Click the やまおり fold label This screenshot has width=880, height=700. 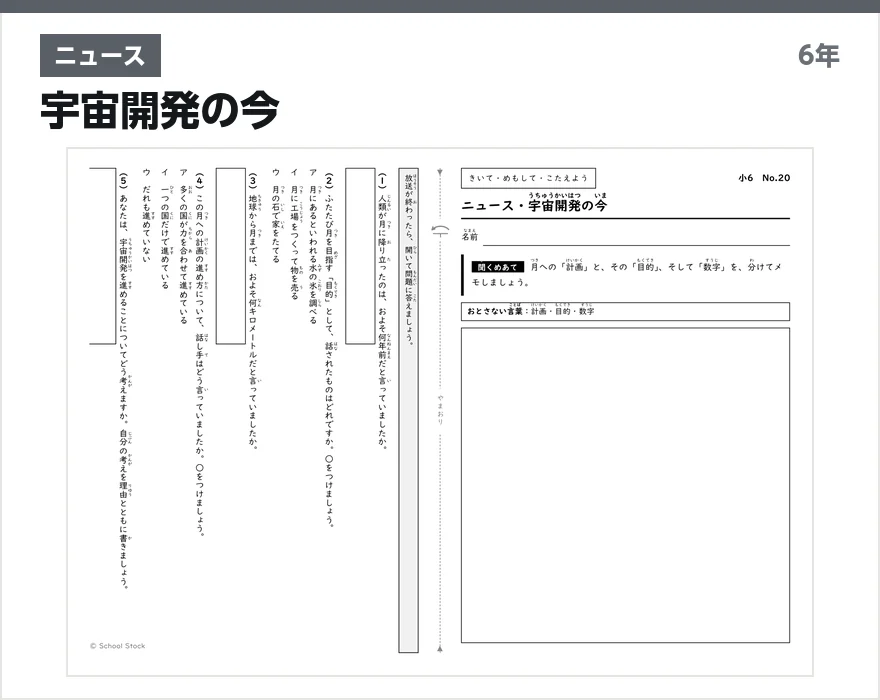click(441, 409)
